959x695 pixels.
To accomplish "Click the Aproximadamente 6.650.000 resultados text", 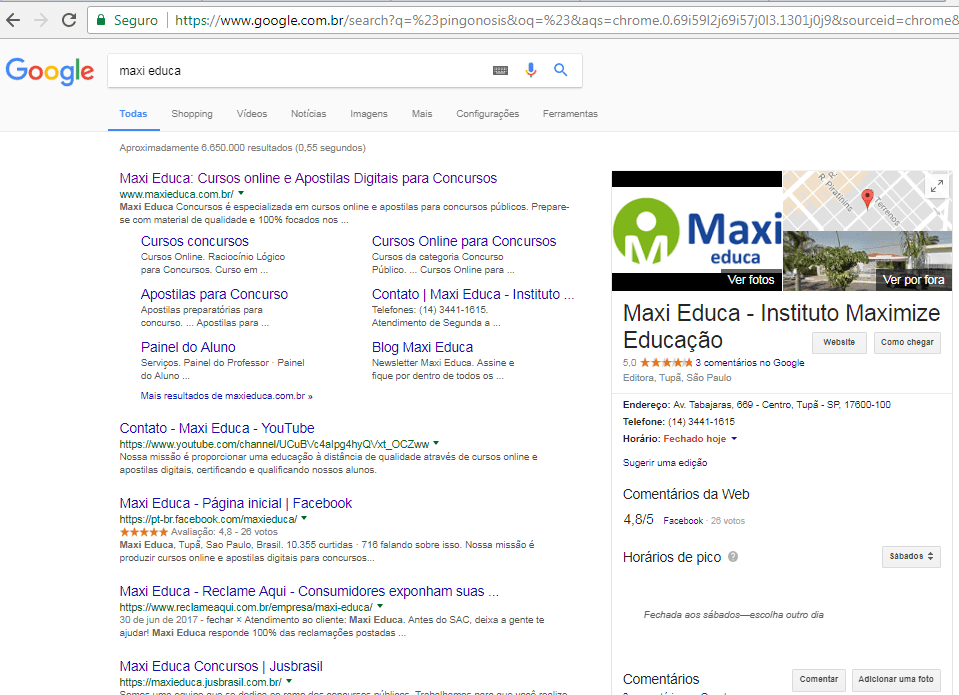I will pos(242,148).
